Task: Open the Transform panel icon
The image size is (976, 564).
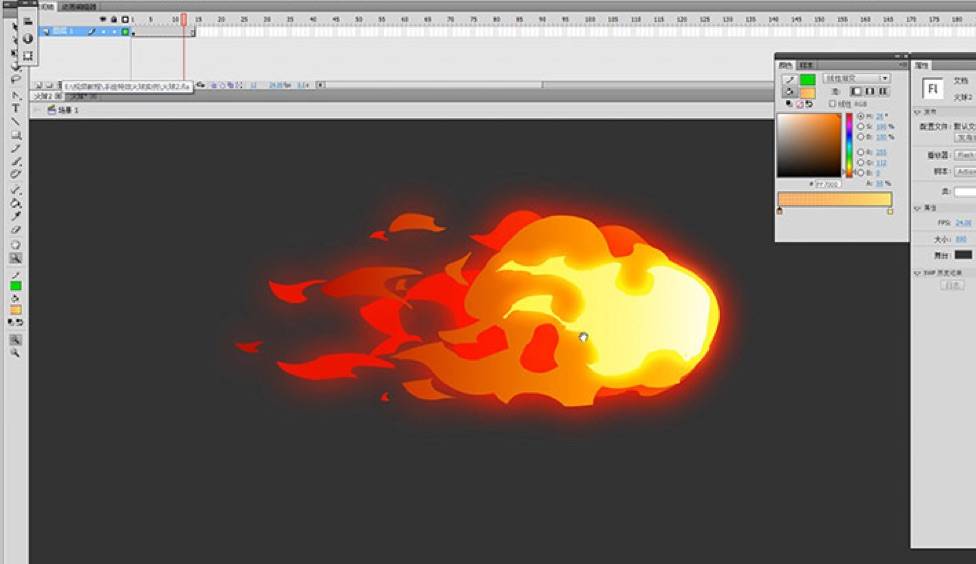Action: 27,55
